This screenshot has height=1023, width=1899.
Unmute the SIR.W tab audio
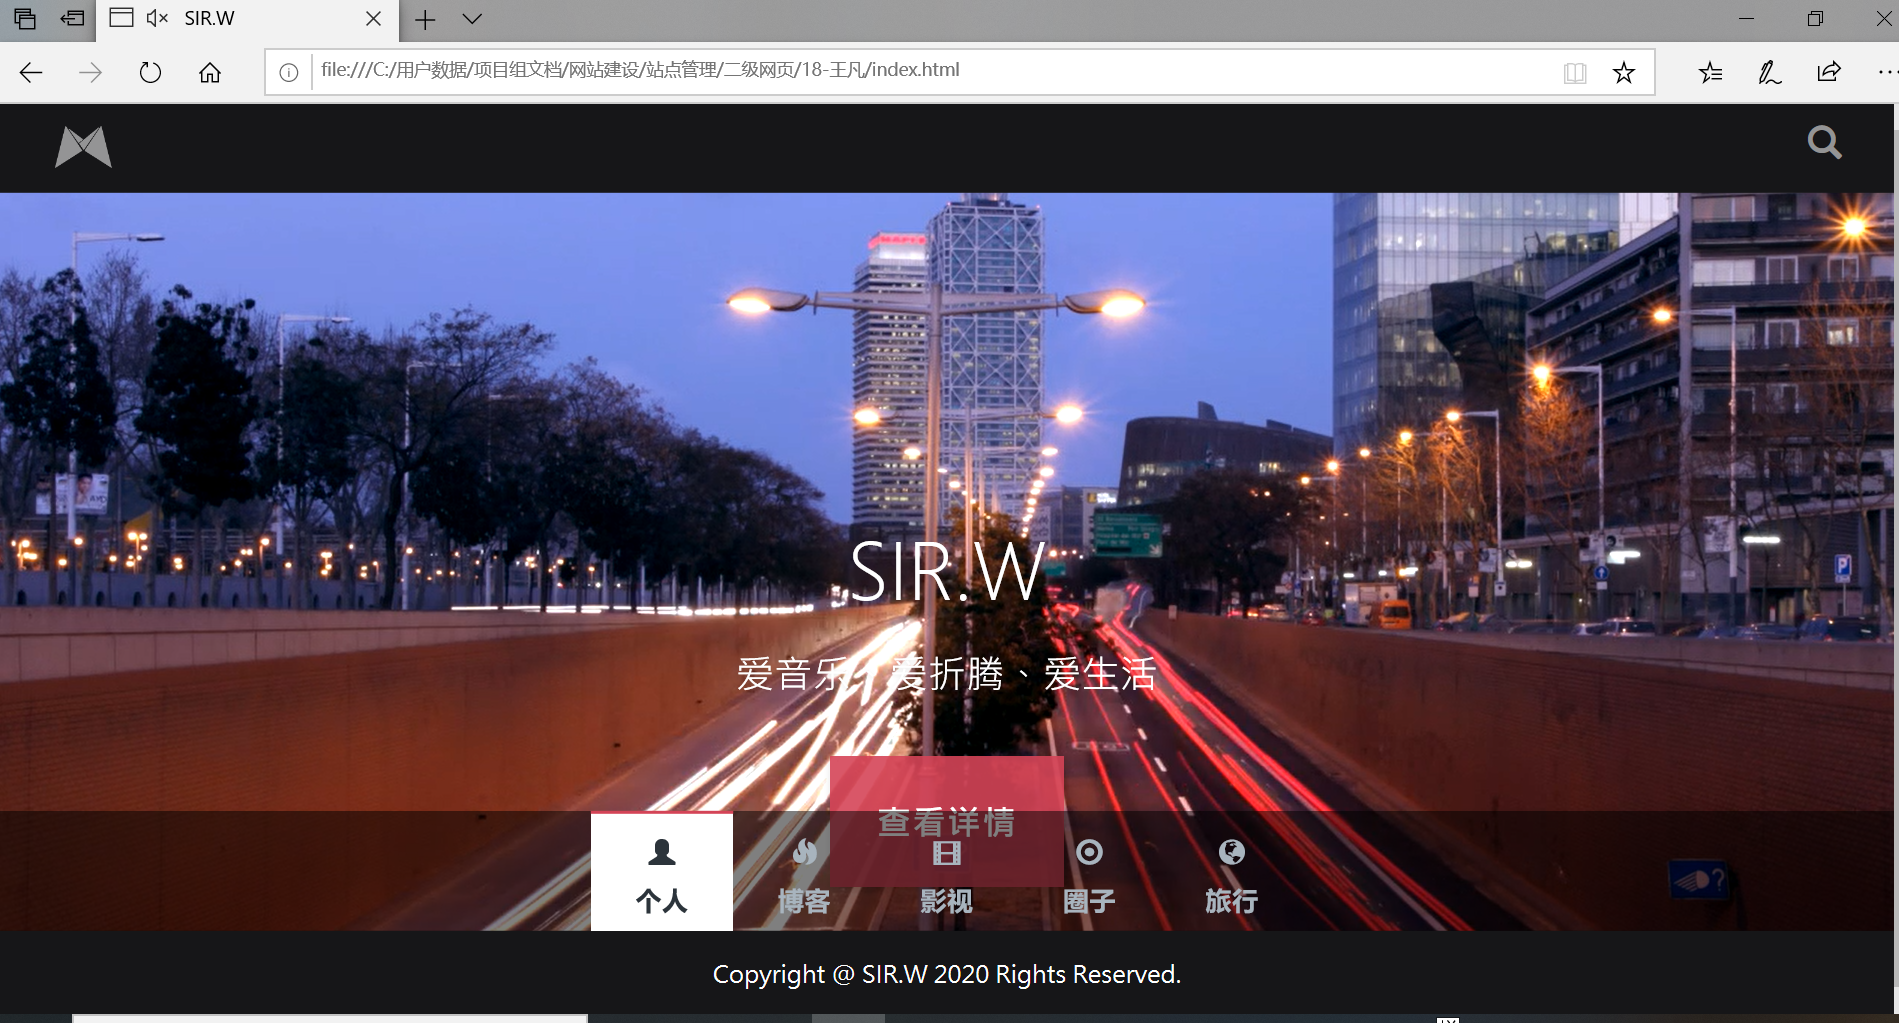(x=157, y=18)
